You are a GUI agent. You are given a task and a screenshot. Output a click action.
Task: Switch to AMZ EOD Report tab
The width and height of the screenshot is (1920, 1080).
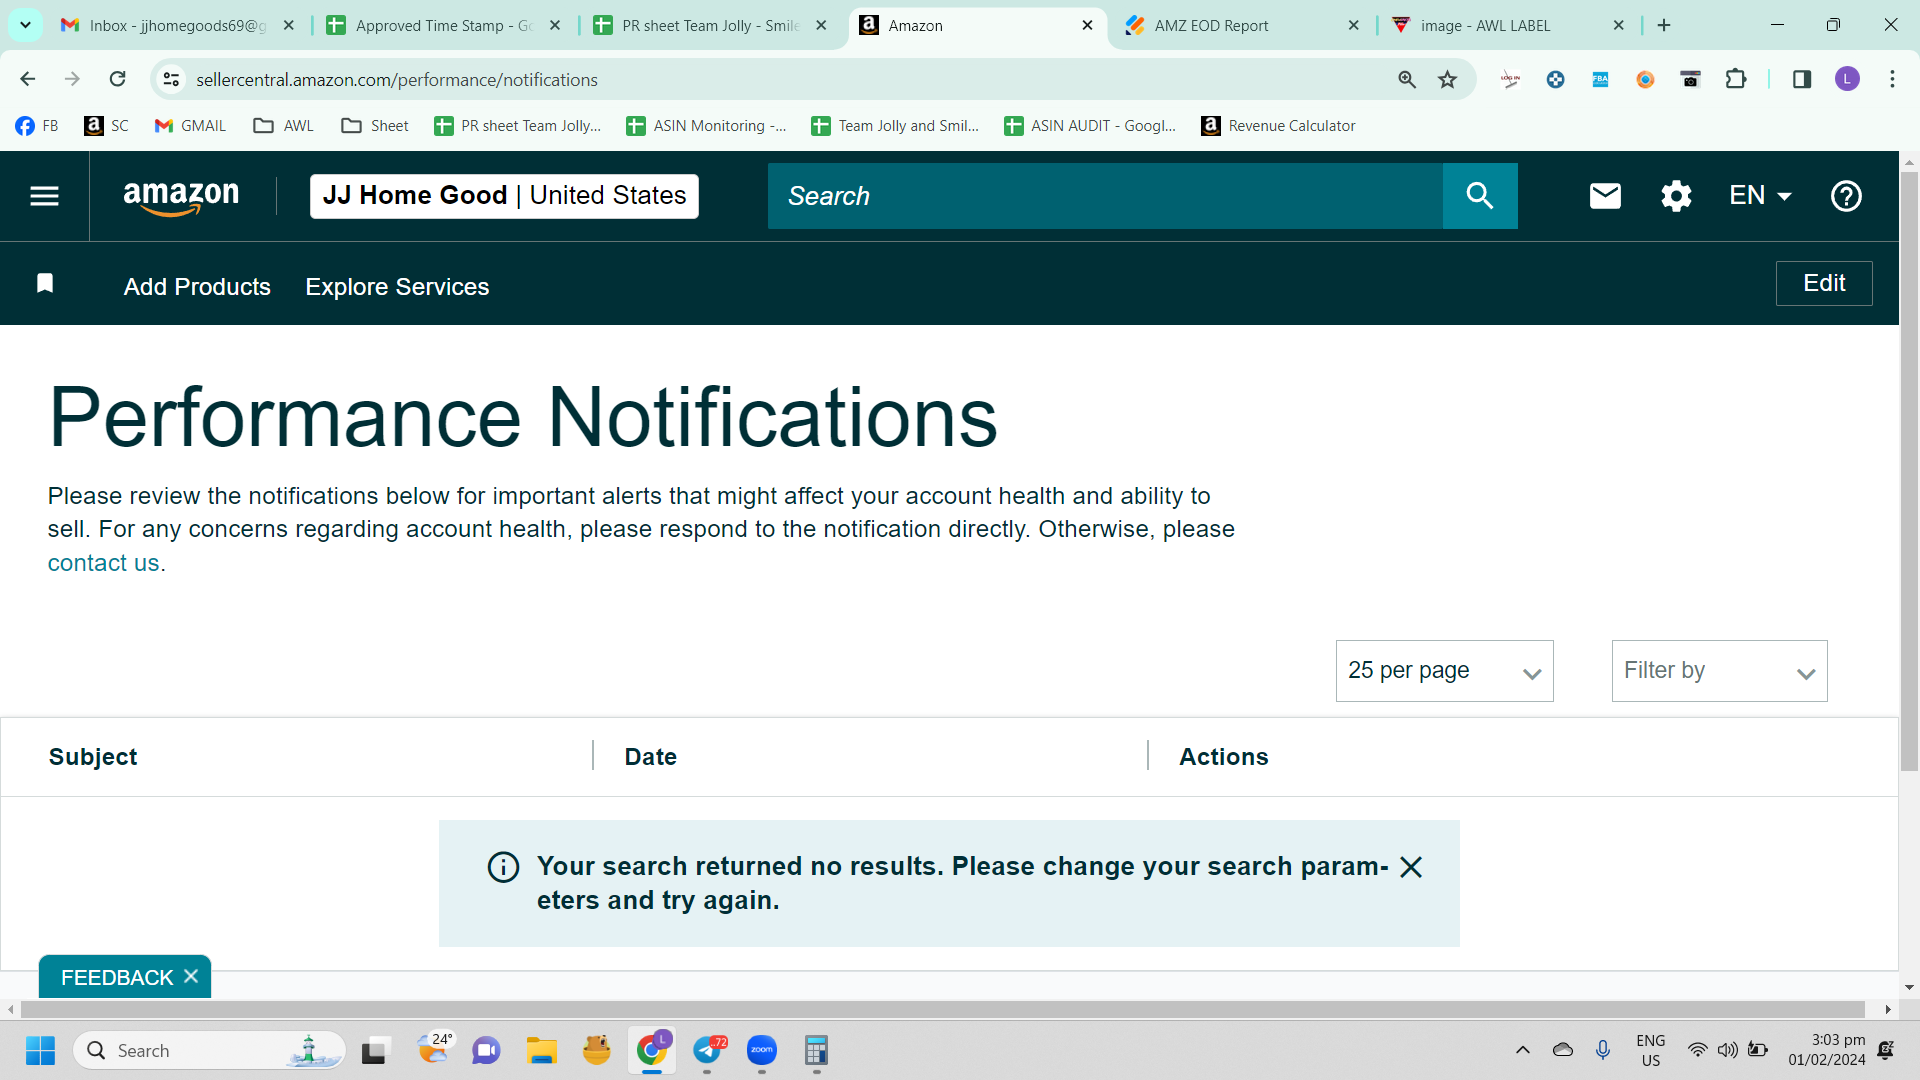1241,25
